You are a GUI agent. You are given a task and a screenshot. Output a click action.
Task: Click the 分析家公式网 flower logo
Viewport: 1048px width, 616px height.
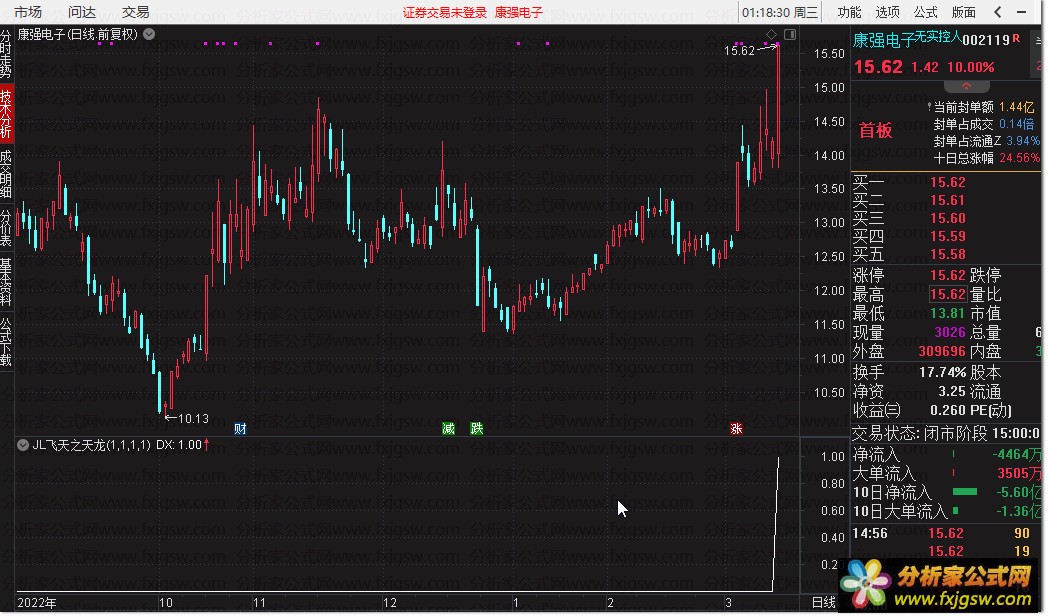point(865,583)
